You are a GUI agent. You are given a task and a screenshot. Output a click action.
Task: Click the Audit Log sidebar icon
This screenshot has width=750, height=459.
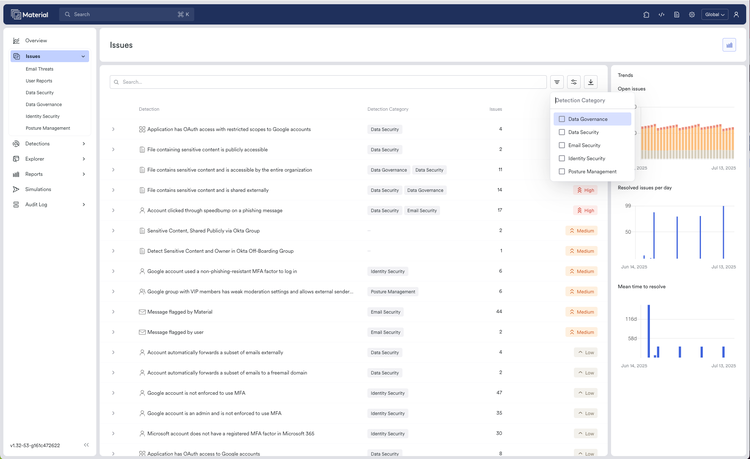[16, 205]
